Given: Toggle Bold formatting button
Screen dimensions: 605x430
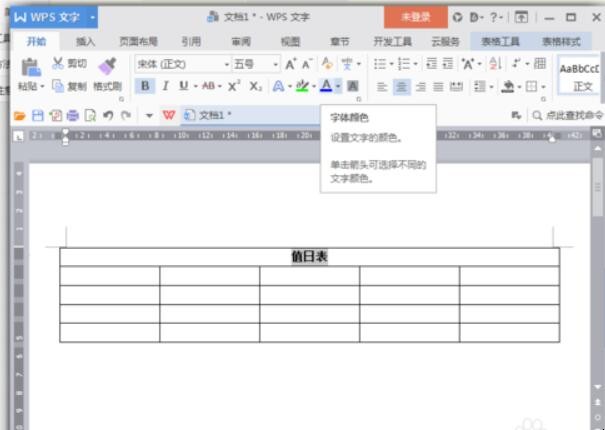Looking at the screenshot, I should (145, 87).
